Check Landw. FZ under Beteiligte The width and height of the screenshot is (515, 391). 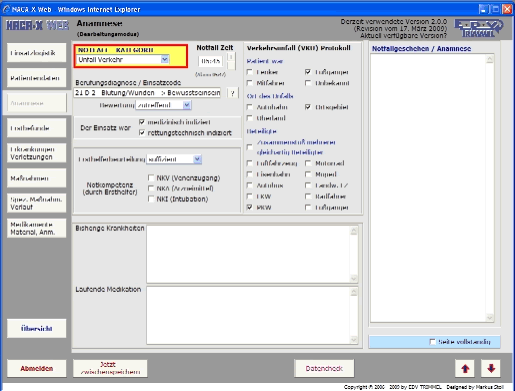[x=308, y=185]
